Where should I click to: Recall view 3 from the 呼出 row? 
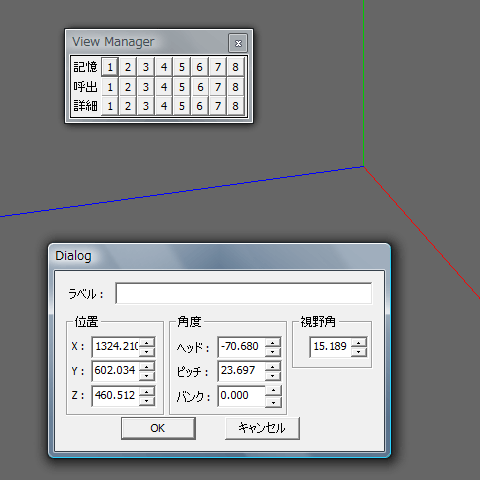coord(146,87)
